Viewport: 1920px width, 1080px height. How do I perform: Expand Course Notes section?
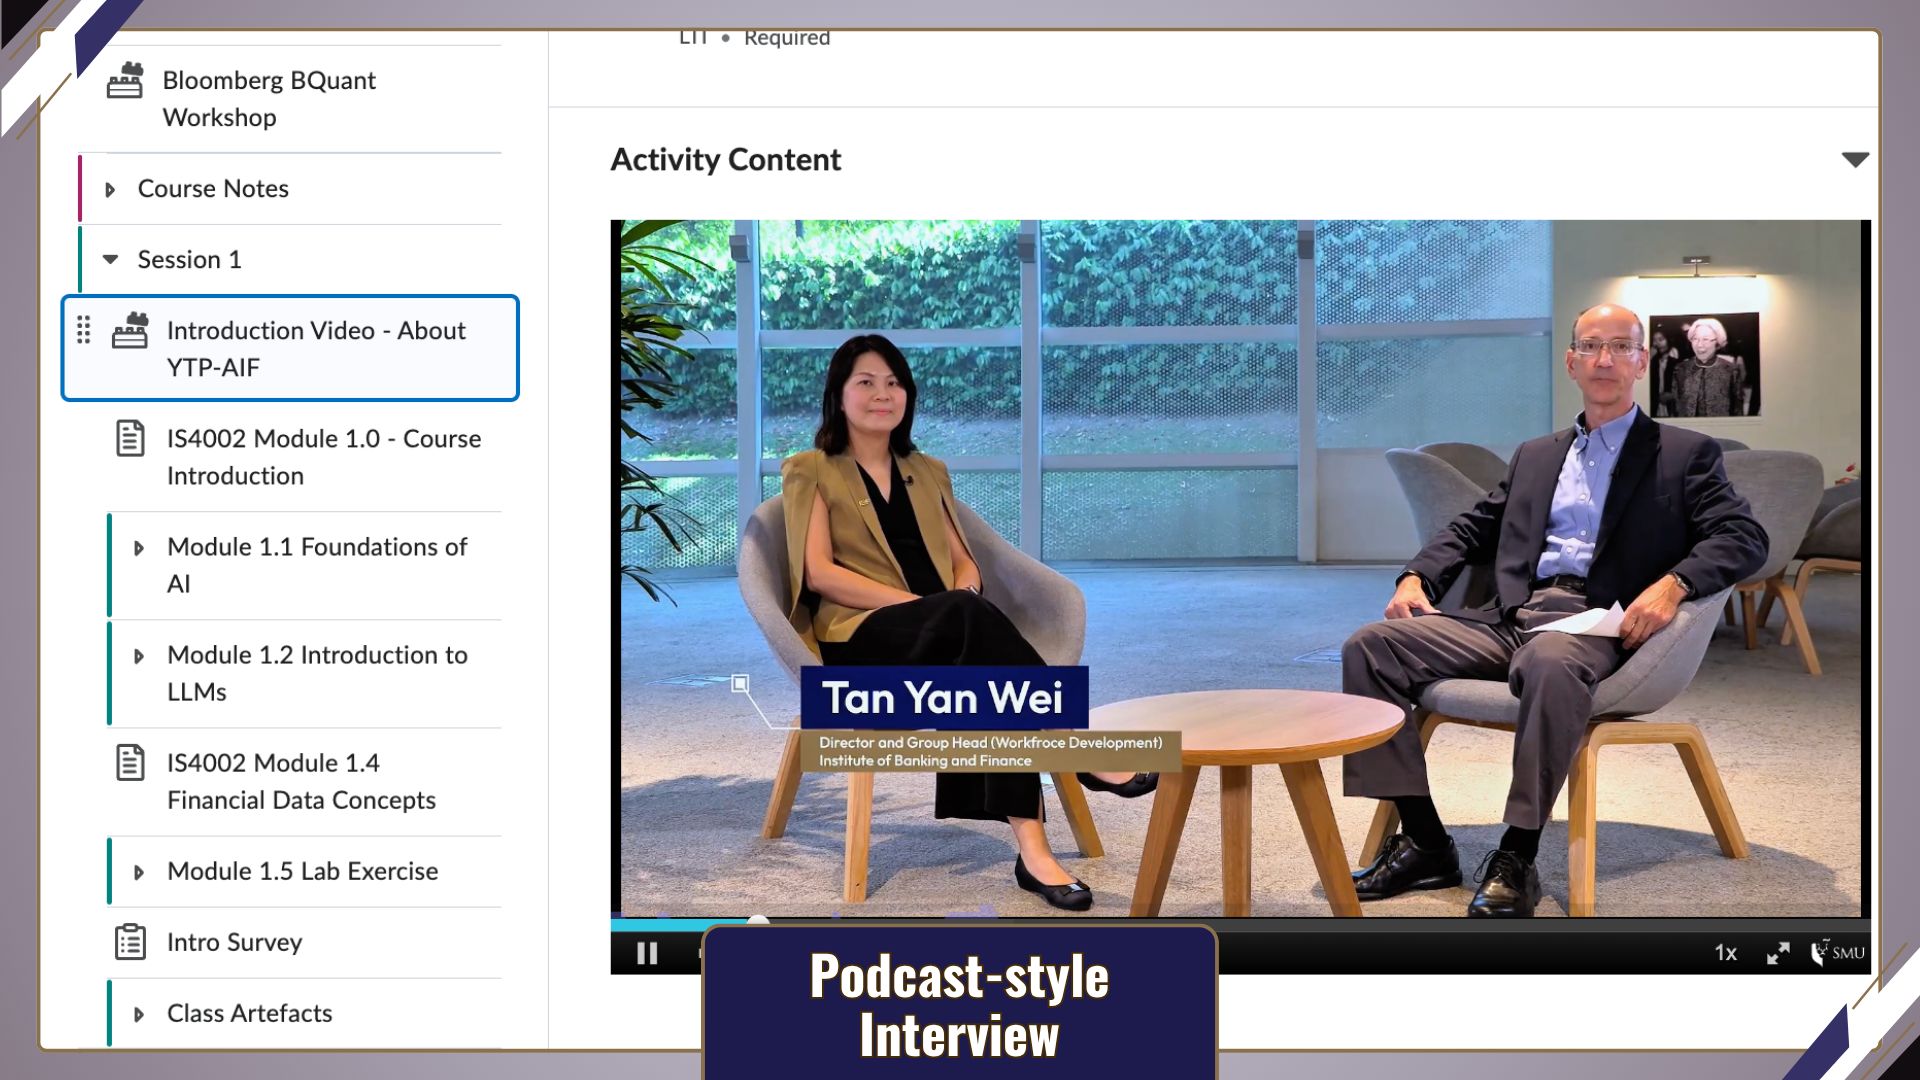tap(111, 189)
